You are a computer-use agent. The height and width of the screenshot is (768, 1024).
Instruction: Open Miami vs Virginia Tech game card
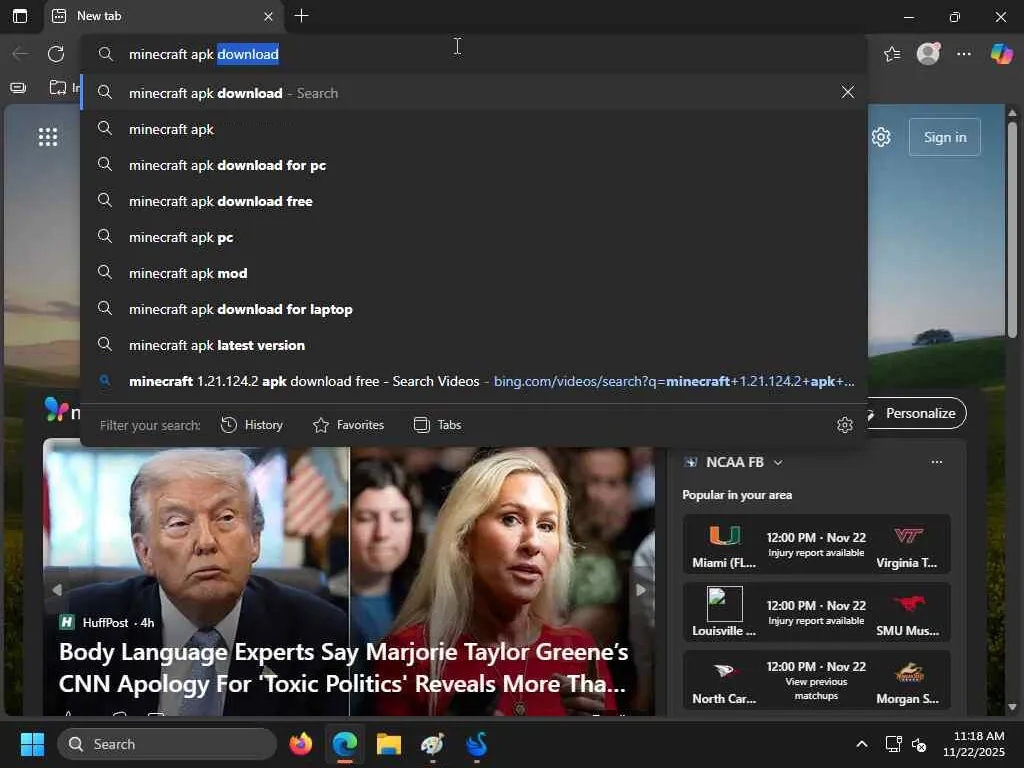[x=816, y=545]
